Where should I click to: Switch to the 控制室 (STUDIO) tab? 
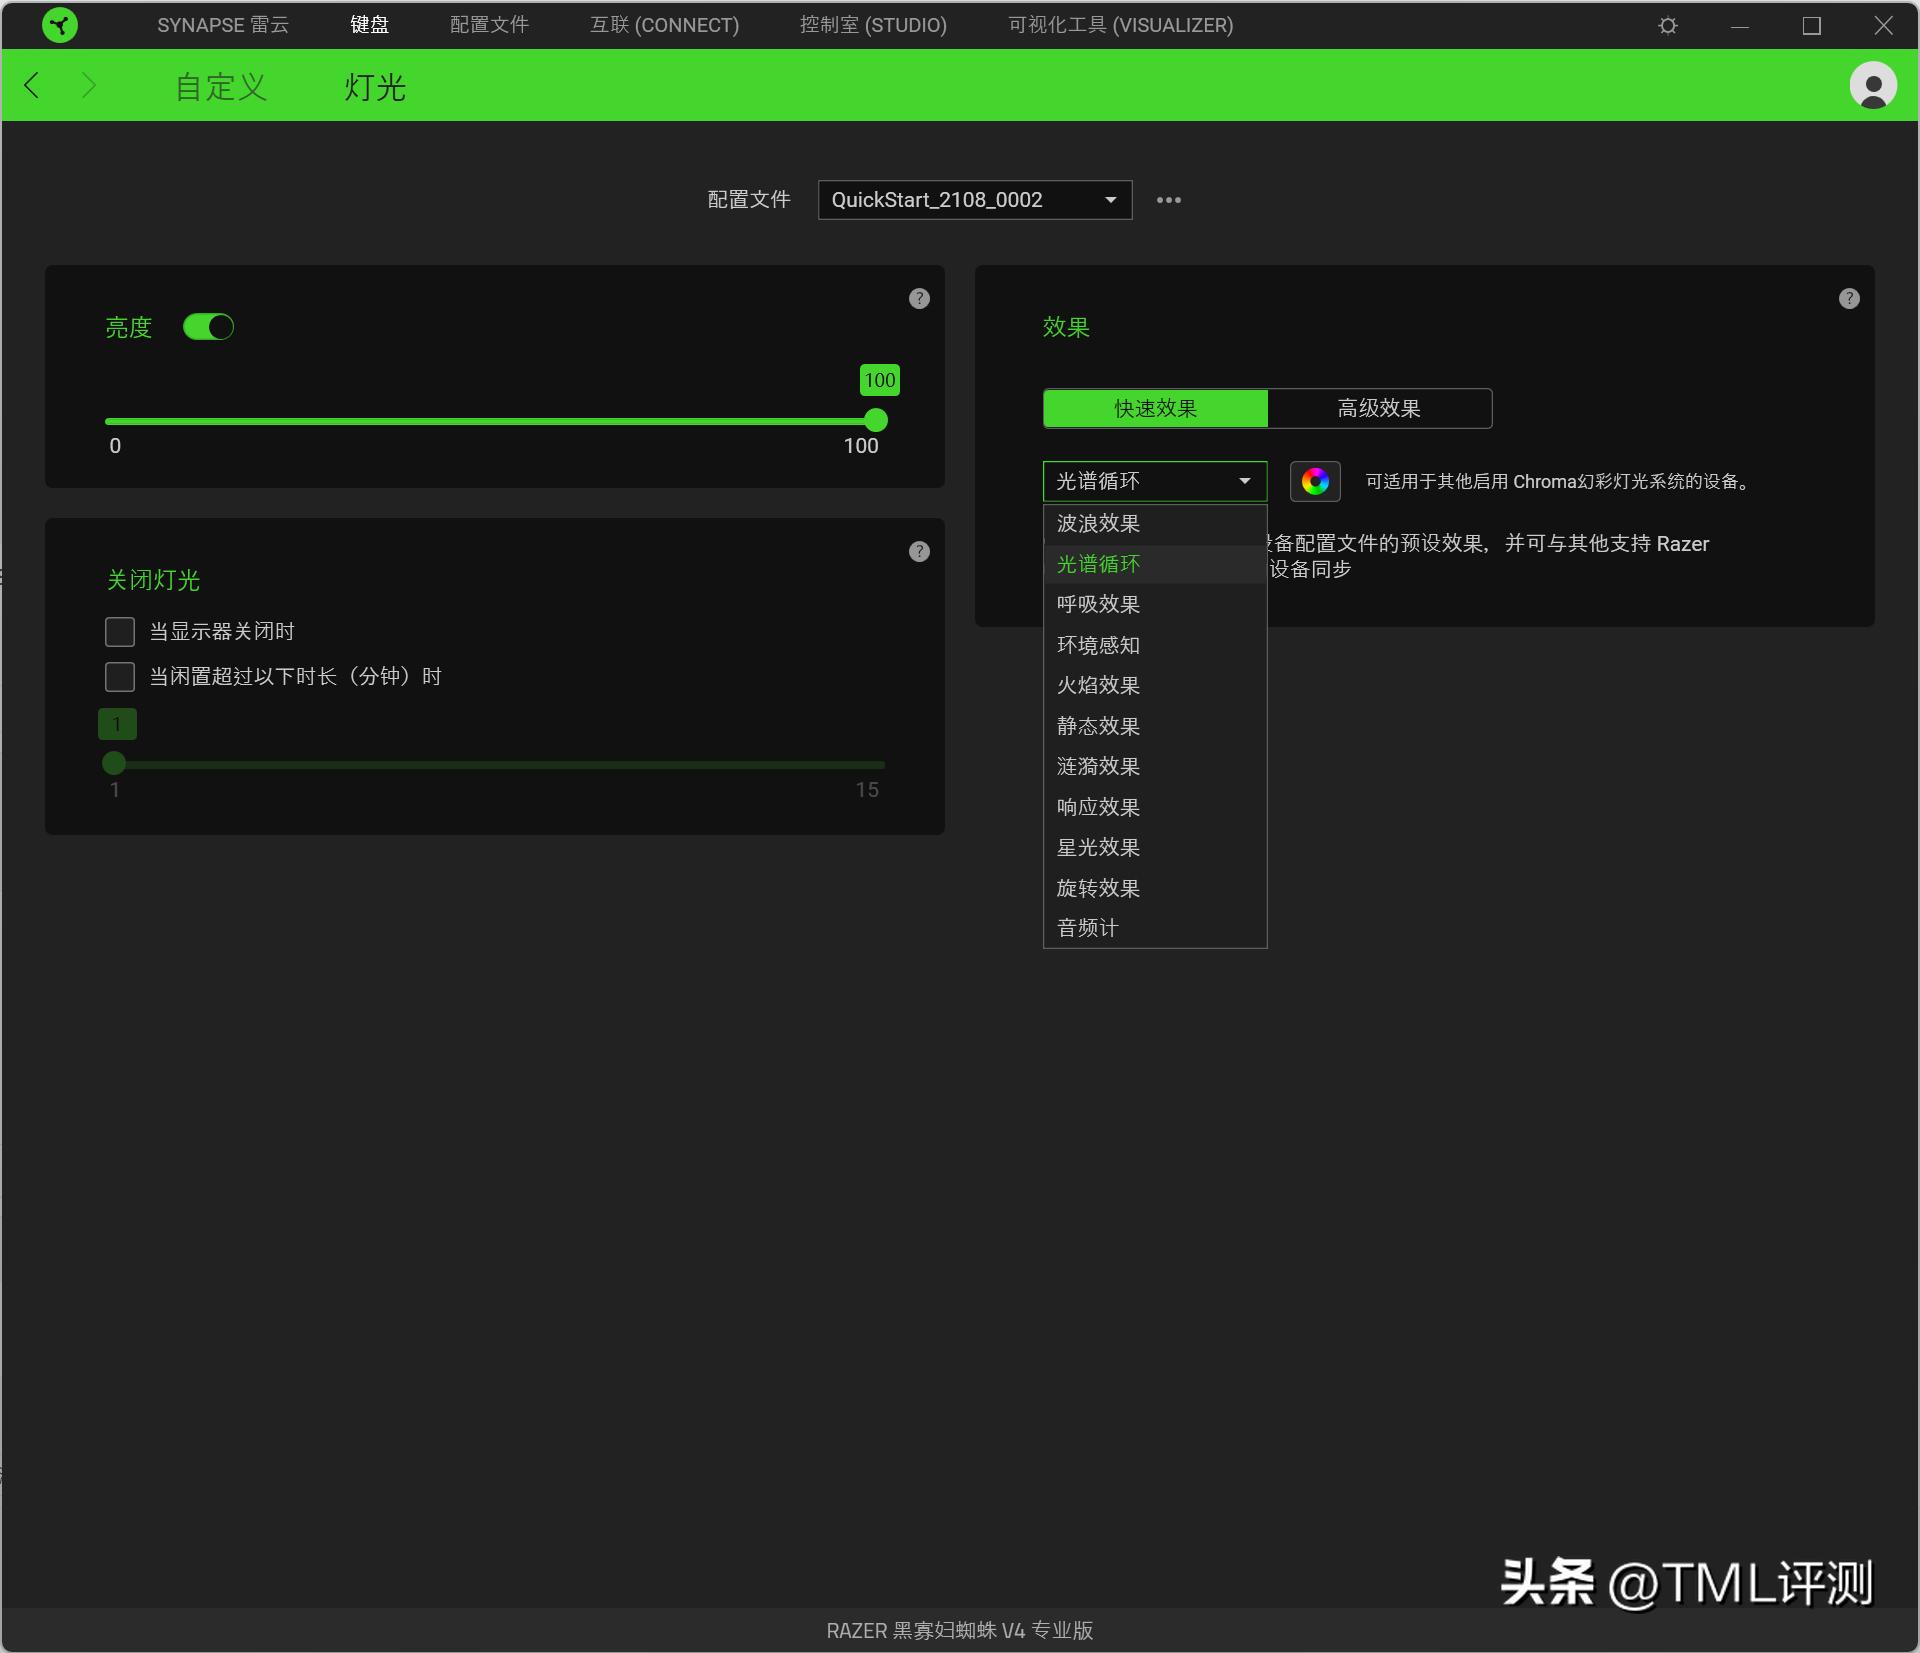coord(872,25)
